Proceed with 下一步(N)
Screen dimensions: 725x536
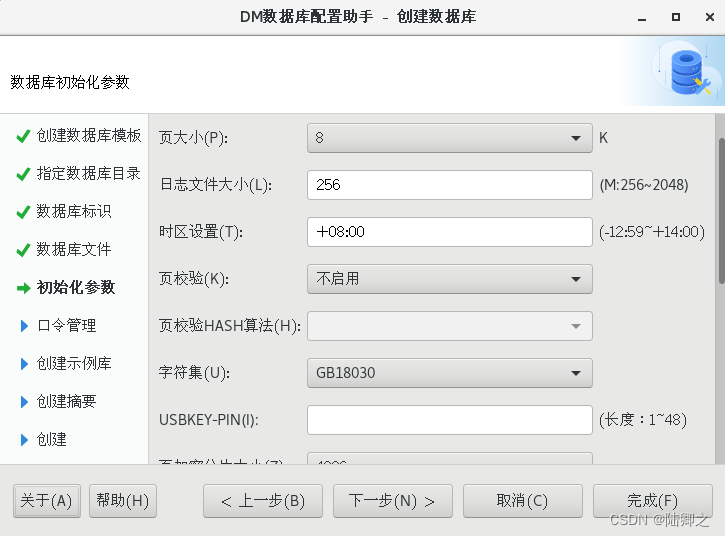393,501
